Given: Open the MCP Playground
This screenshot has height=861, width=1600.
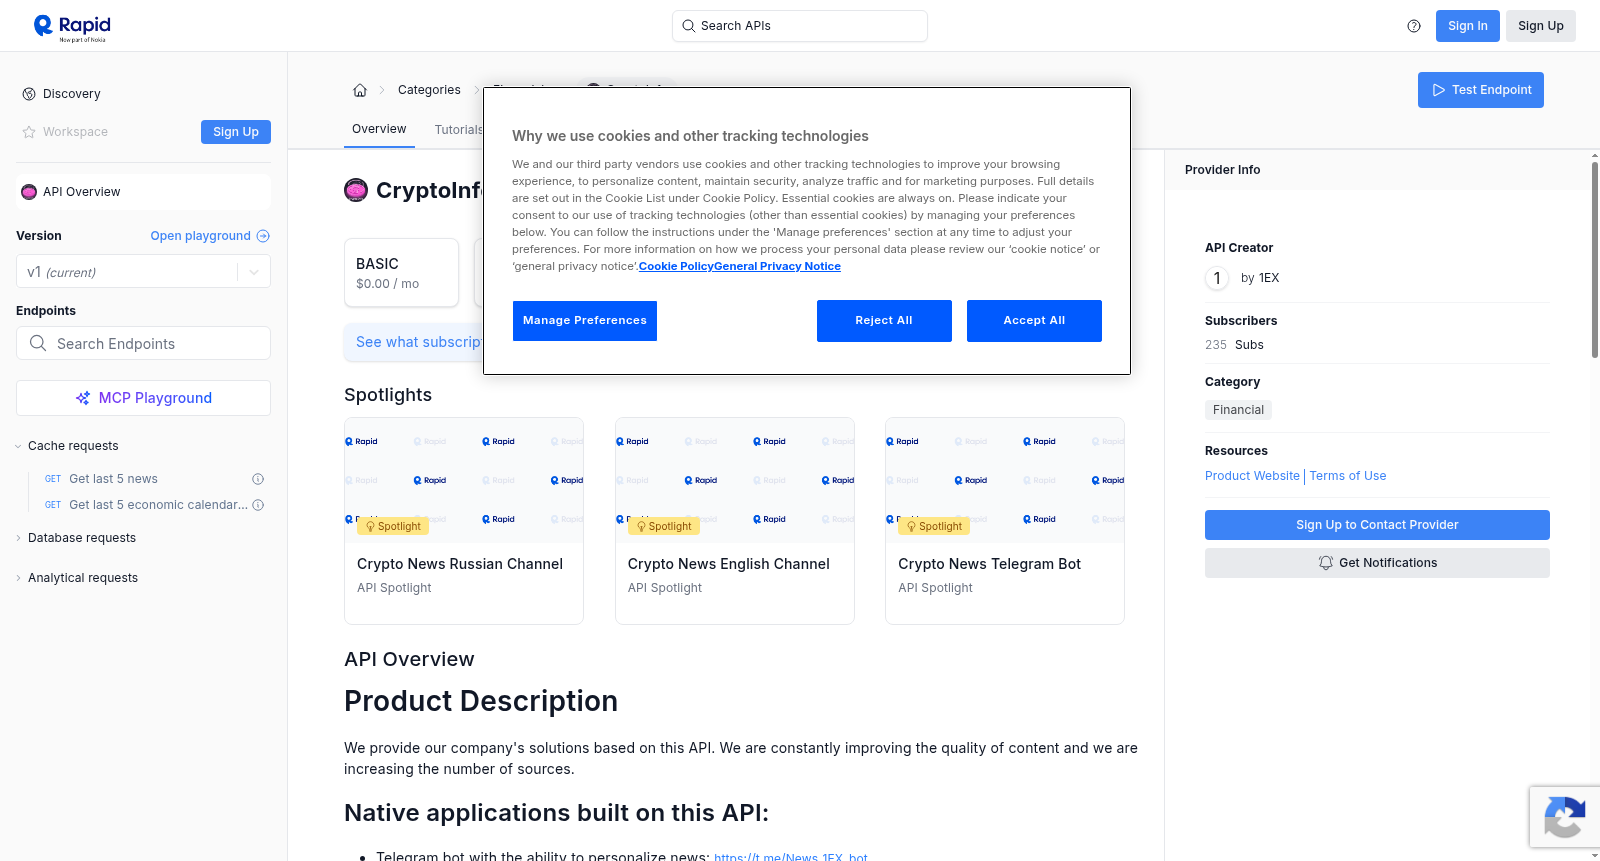Looking at the screenshot, I should 143,398.
